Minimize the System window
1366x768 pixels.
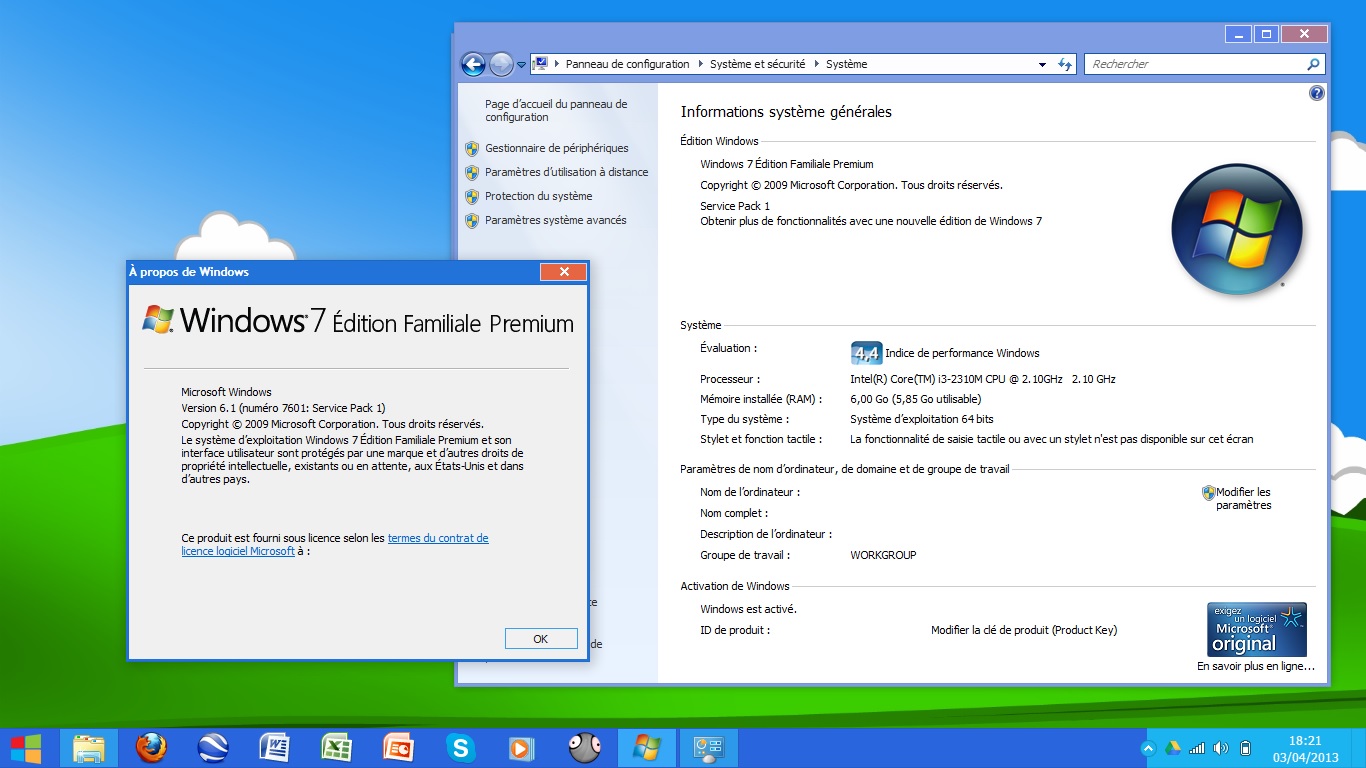1238,34
